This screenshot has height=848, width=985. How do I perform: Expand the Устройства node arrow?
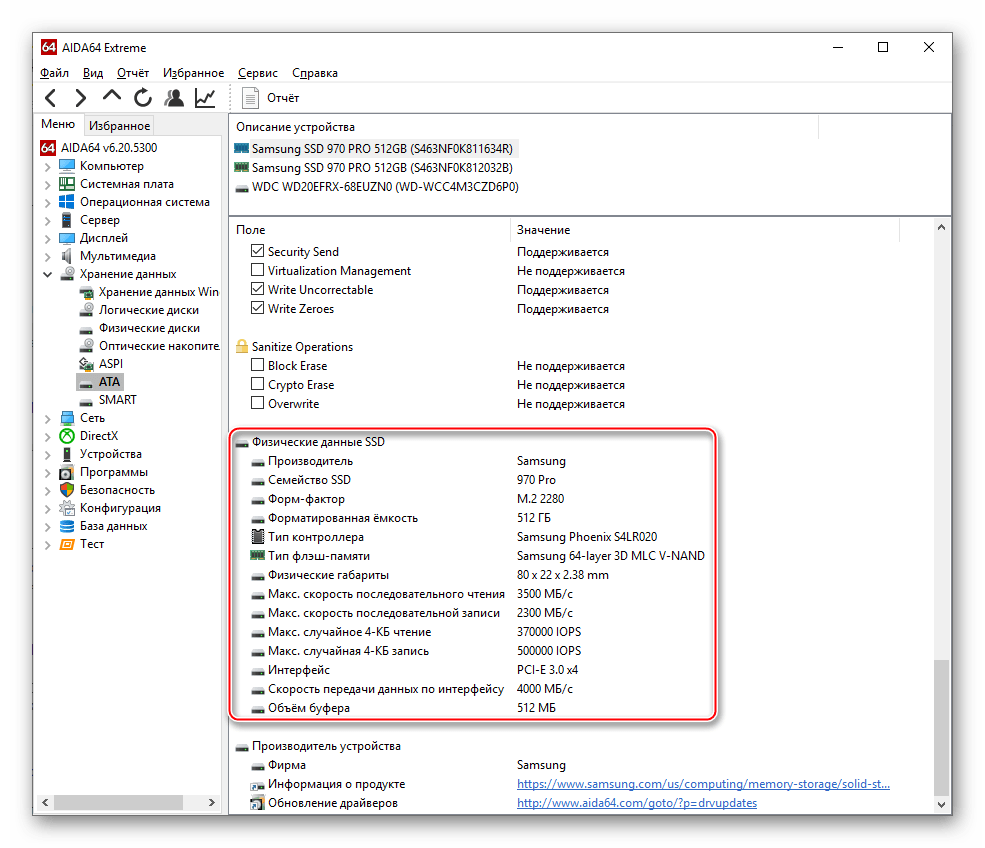(48, 454)
